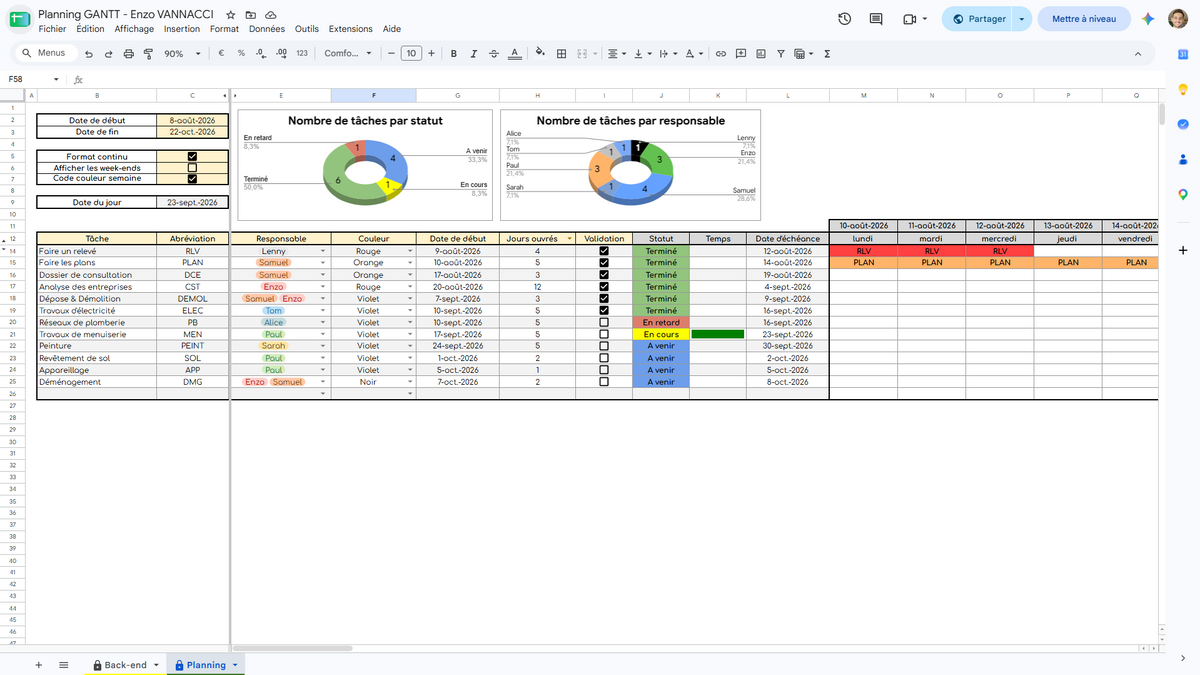This screenshot has height=675, width=1200.
Task: Open the fill color picker
Action: 541,54
